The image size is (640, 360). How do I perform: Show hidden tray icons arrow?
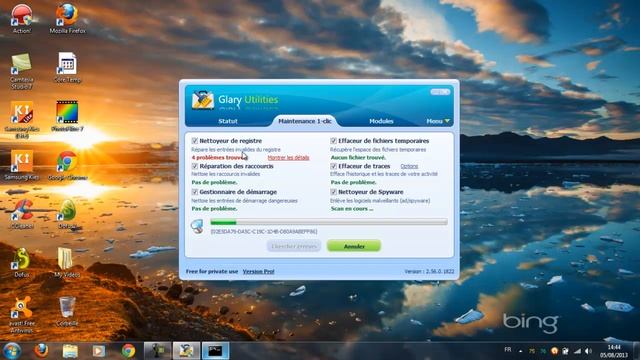tap(520, 351)
